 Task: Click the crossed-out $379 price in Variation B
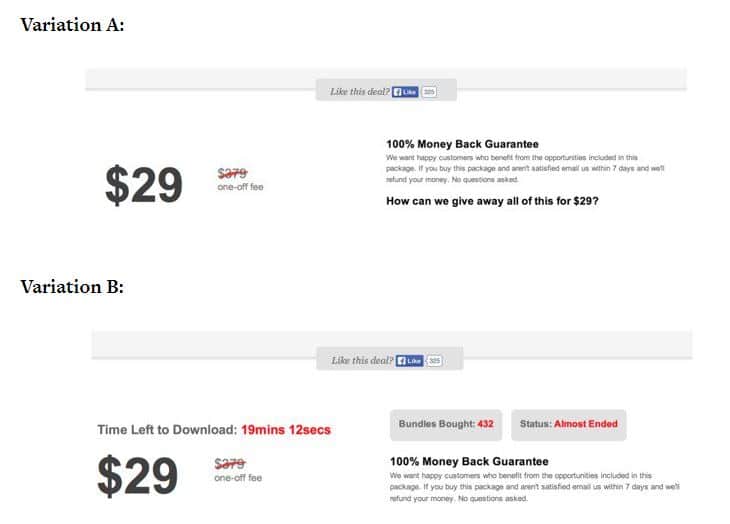pos(230,463)
